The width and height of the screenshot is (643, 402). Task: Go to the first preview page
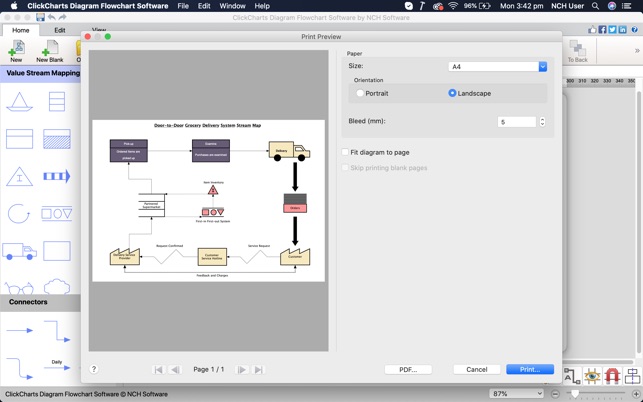(x=158, y=370)
